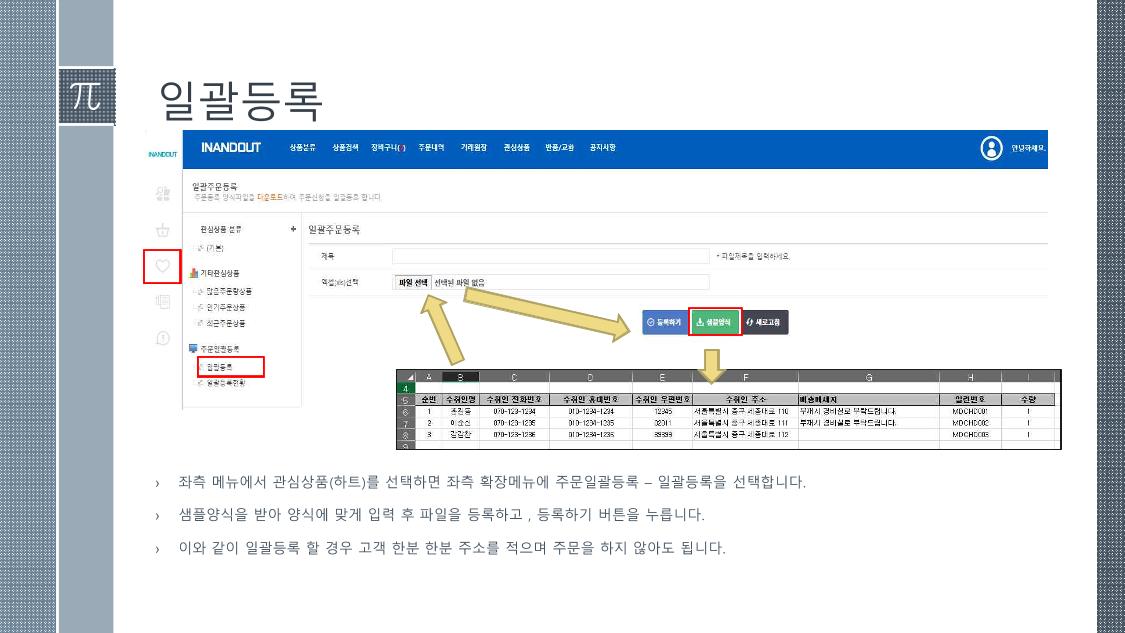
Task: Click the topmost icon in the left sidebar
Action: [163, 194]
